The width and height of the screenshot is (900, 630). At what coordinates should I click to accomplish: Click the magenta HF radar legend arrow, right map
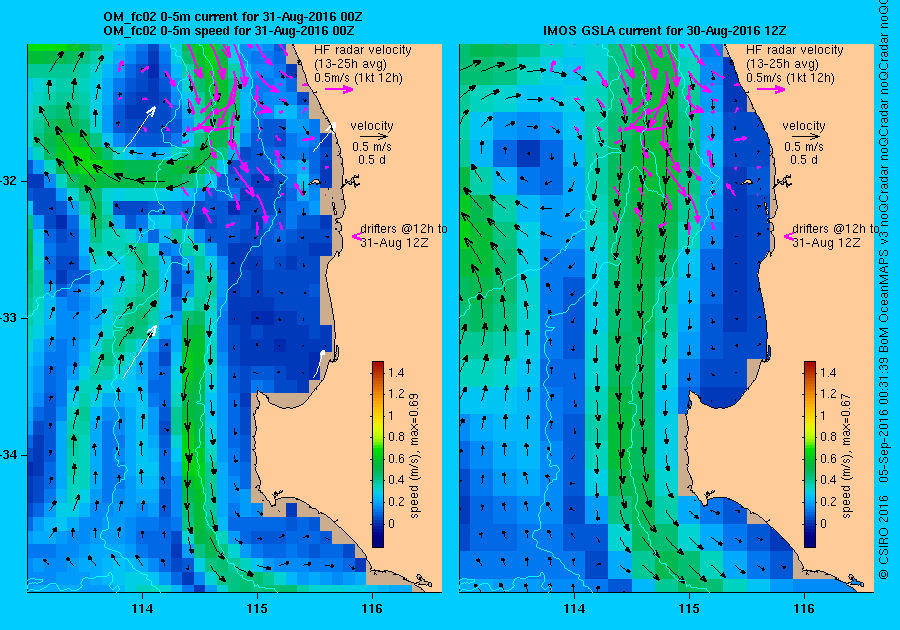(771, 89)
